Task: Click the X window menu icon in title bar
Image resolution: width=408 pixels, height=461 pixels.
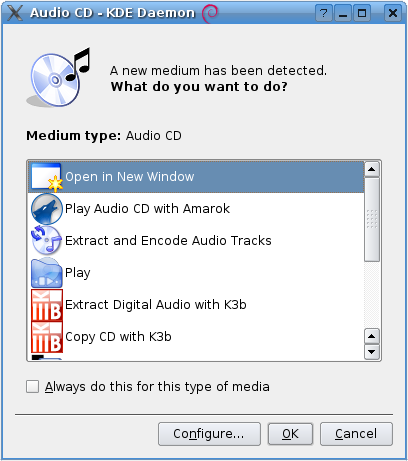Action: click(x=15, y=13)
